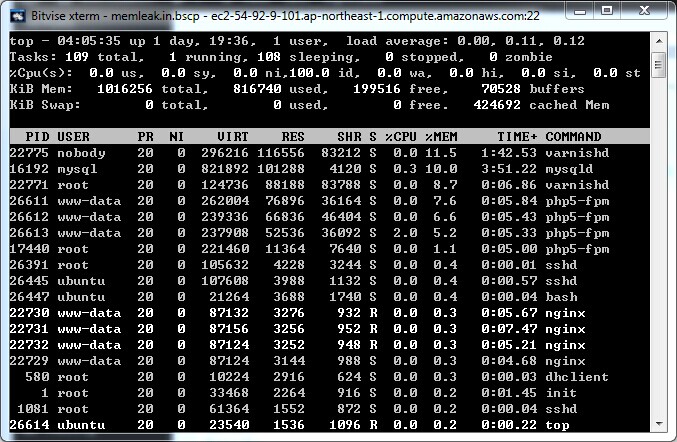Click the TIME+ column header

[517, 137]
